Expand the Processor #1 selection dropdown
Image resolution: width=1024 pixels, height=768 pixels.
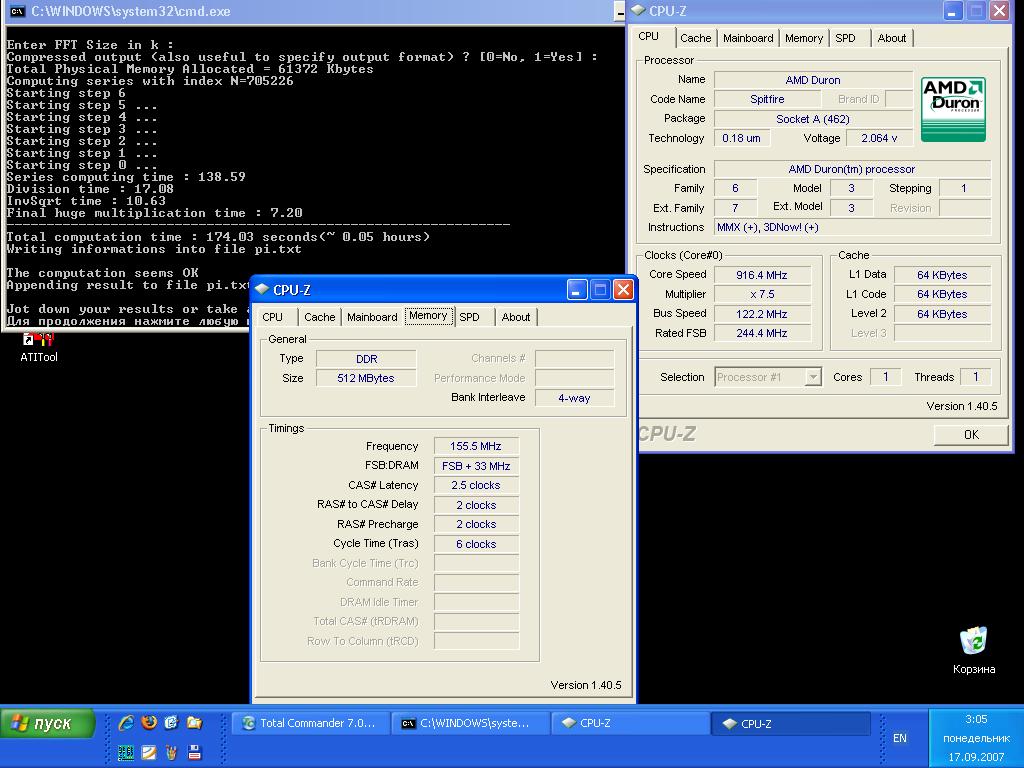[813, 377]
